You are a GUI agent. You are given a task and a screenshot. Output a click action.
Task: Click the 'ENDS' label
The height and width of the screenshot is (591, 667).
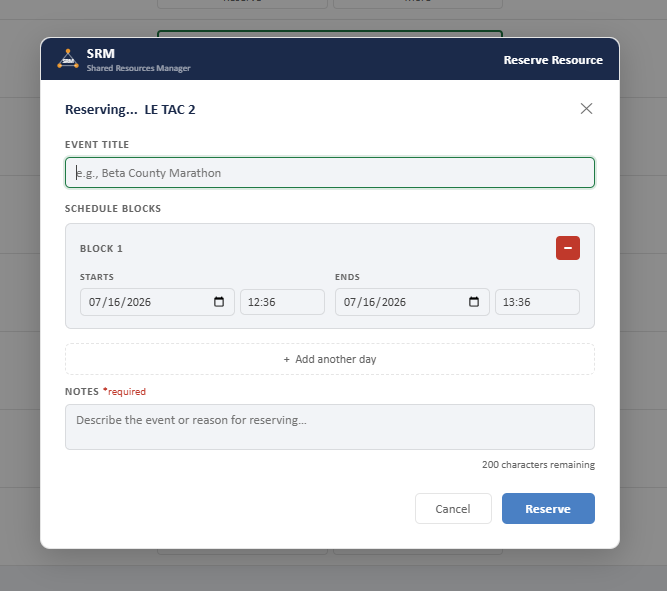[347, 277]
